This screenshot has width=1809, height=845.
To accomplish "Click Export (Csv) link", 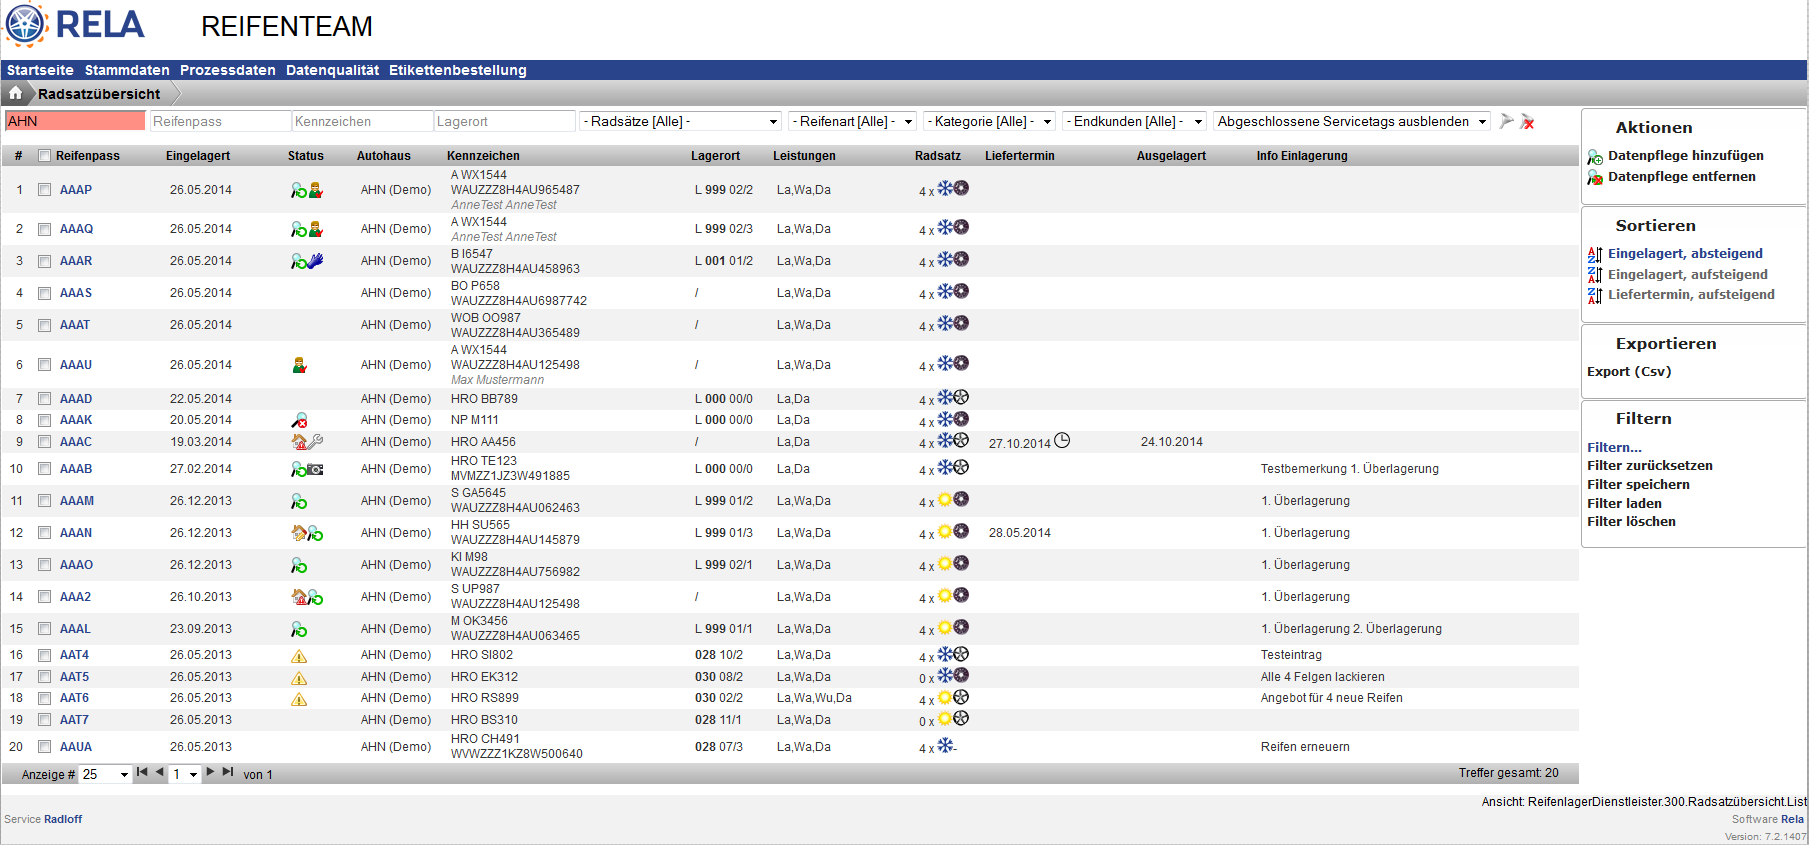I will (1629, 371).
